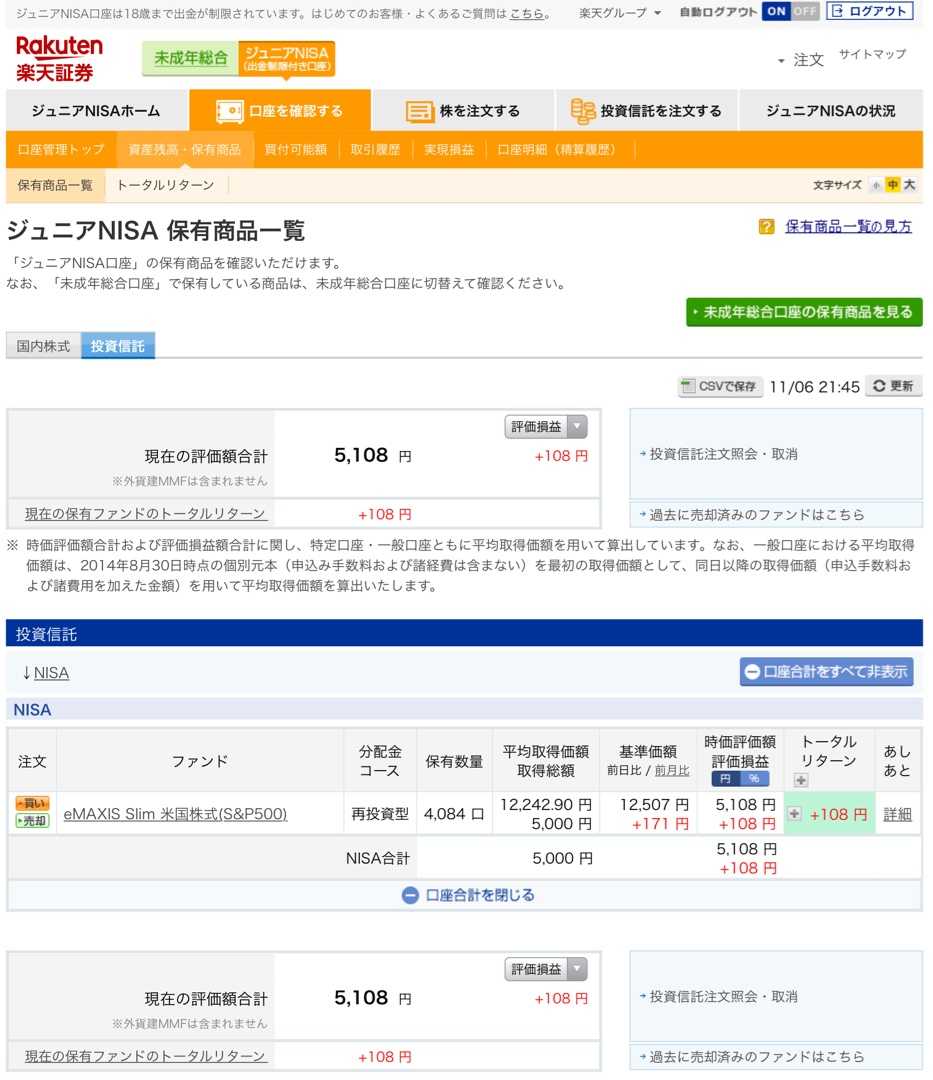Open upper 投資信託注文照会・取消 link

[x=724, y=454]
